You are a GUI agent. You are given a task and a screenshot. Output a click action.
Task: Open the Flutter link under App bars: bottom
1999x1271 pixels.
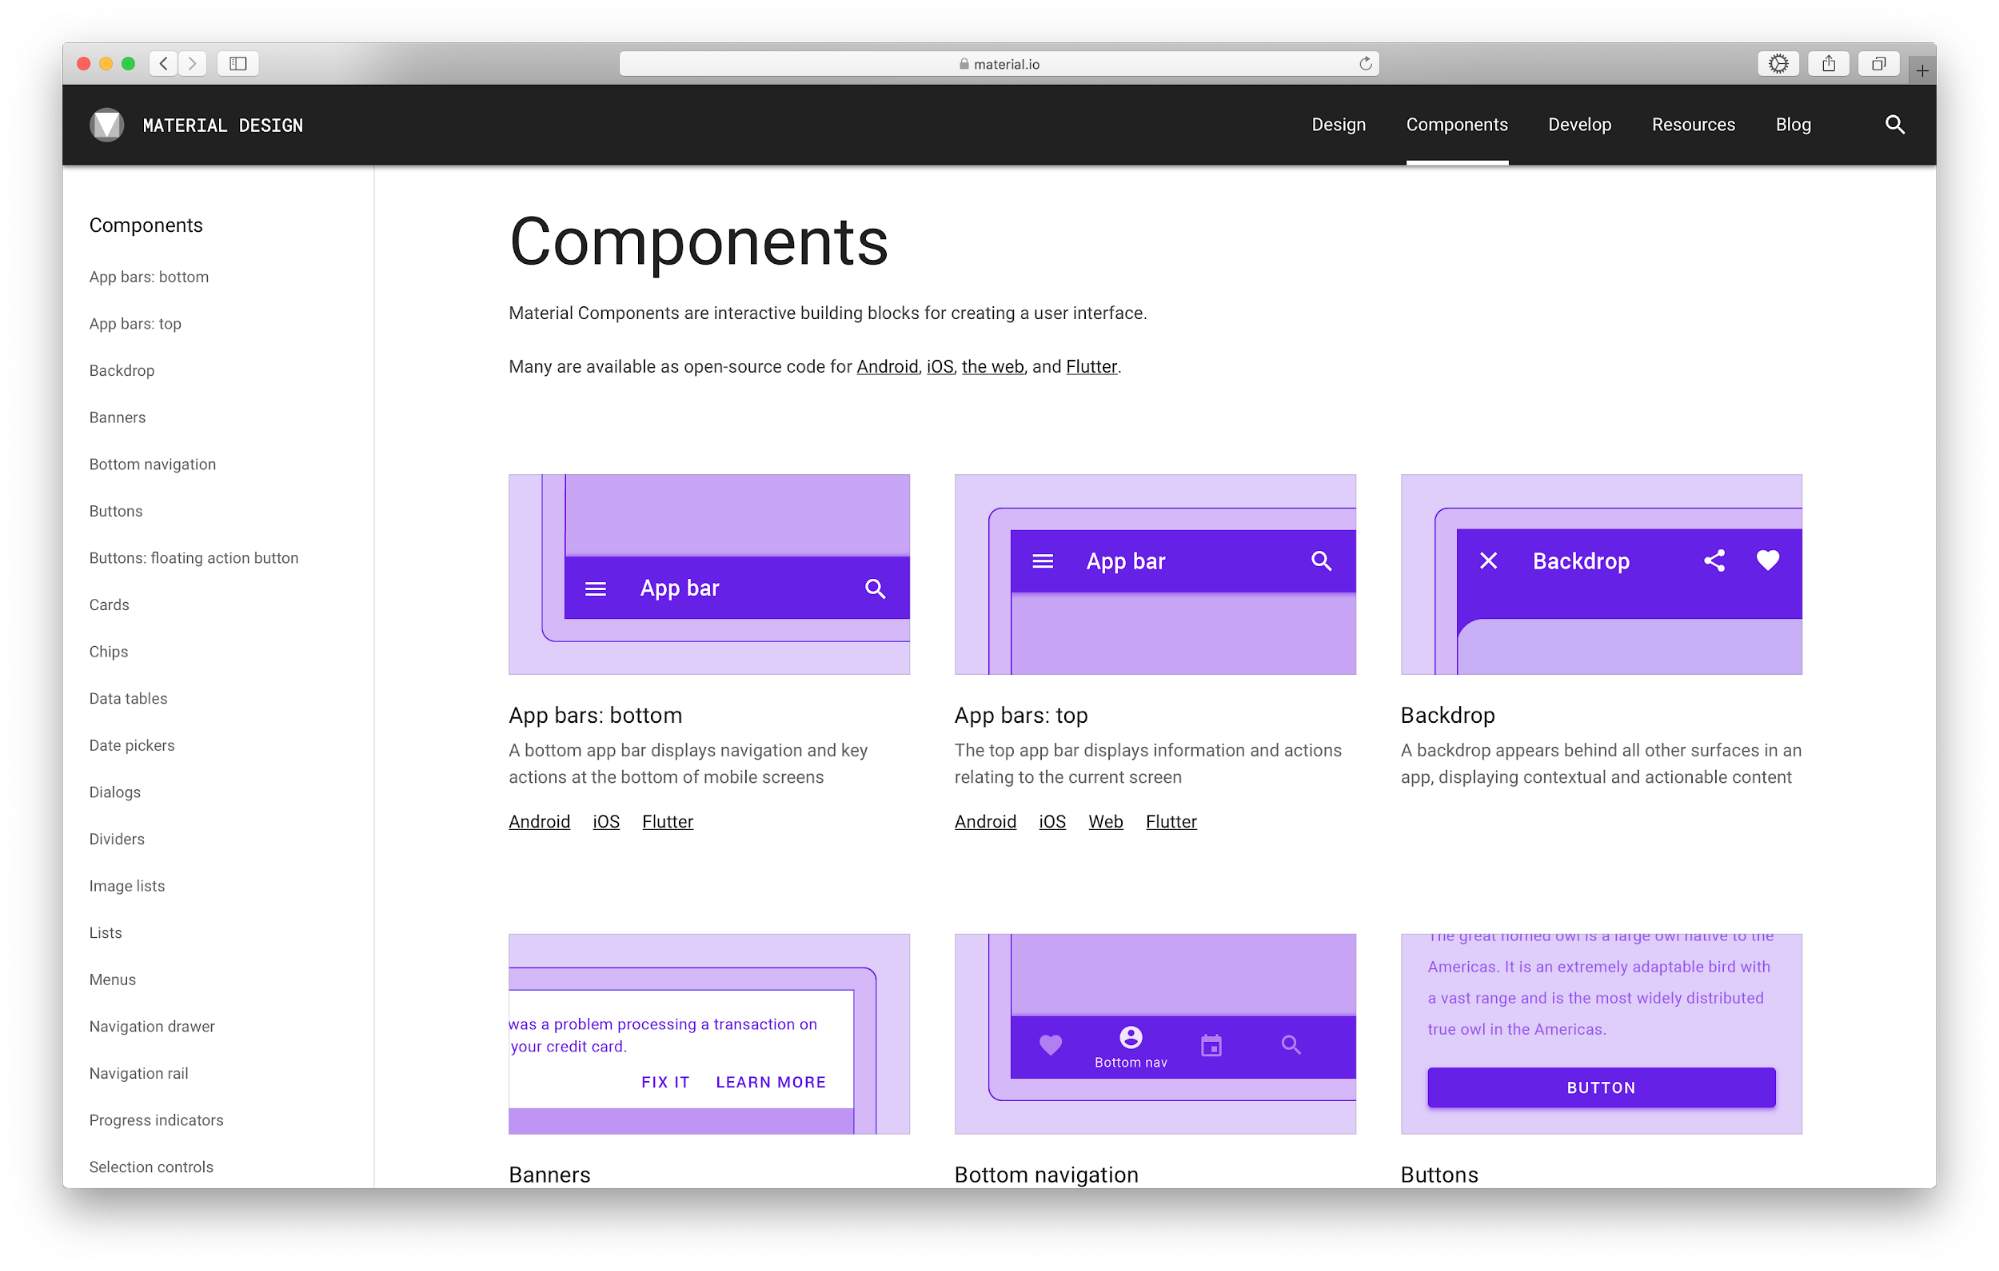667,821
